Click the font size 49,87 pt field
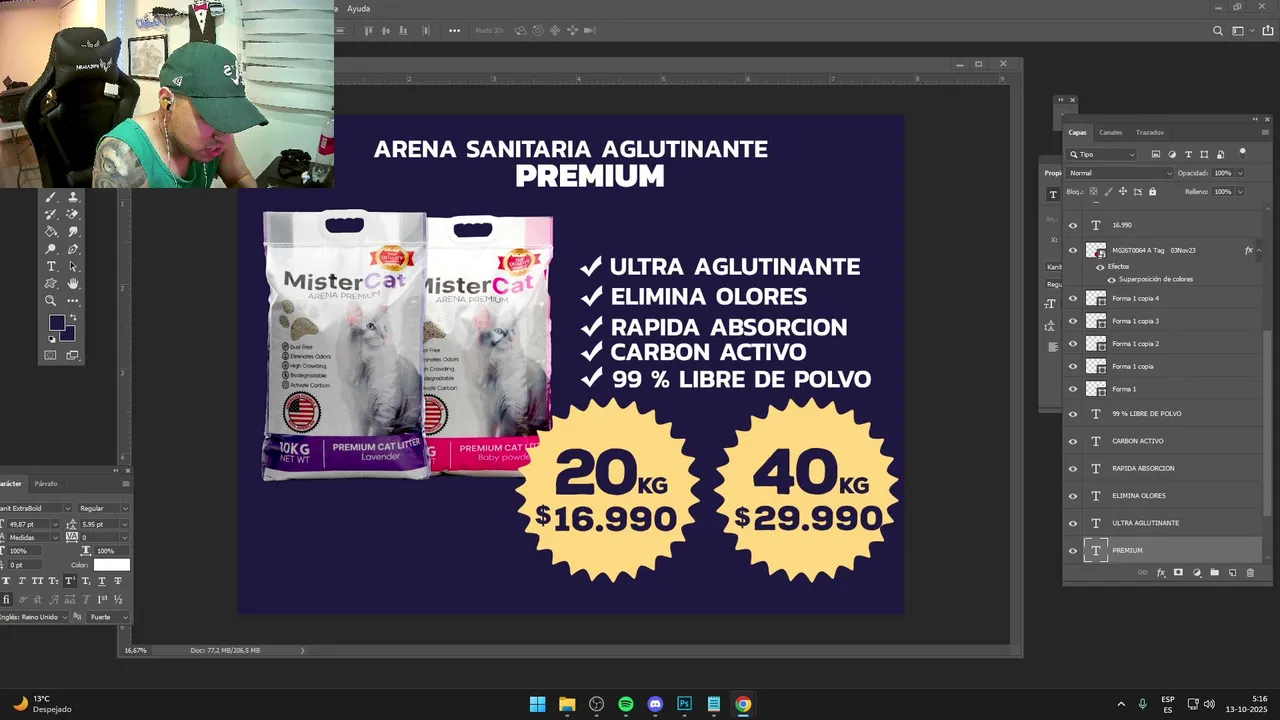This screenshot has height=720, width=1280. pos(27,524)
